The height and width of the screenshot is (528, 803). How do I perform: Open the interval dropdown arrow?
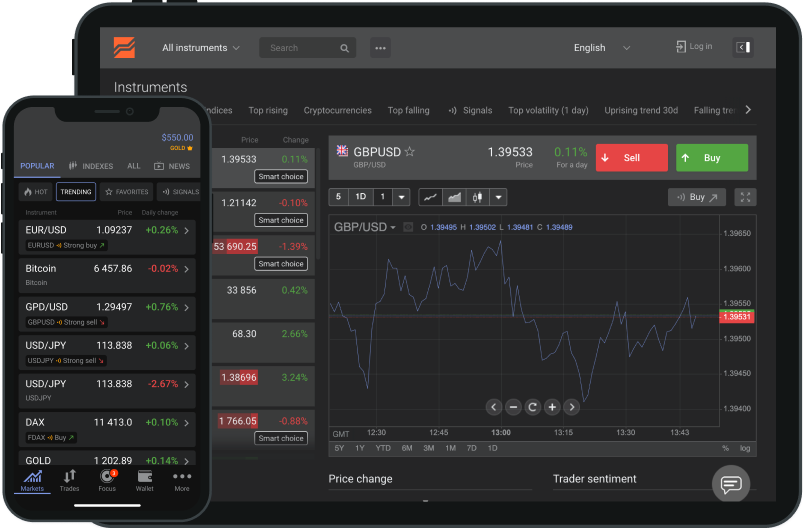coord(402,197)
